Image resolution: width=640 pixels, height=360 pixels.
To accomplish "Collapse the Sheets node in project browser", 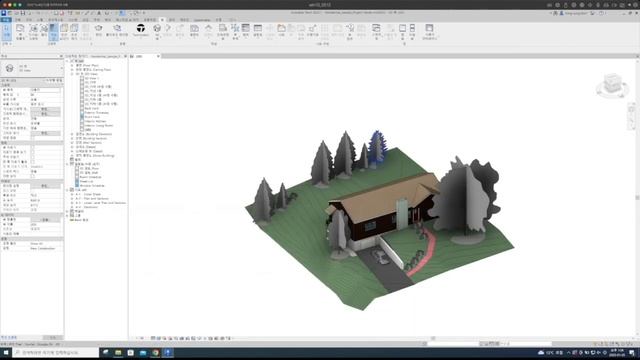I will tap(68, 190).
